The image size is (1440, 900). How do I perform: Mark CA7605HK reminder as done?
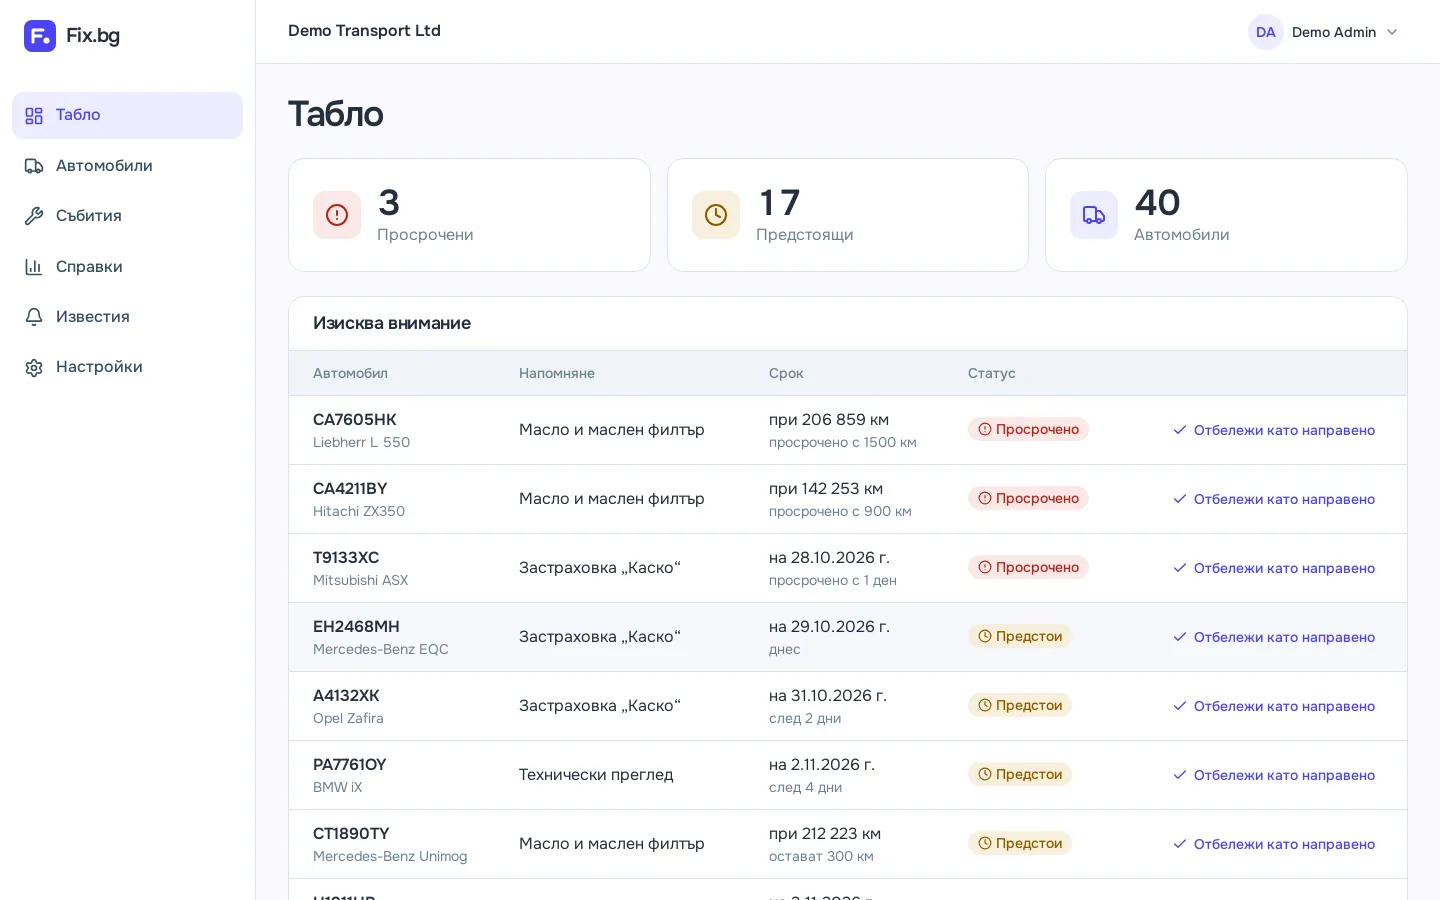[1274, 430]
